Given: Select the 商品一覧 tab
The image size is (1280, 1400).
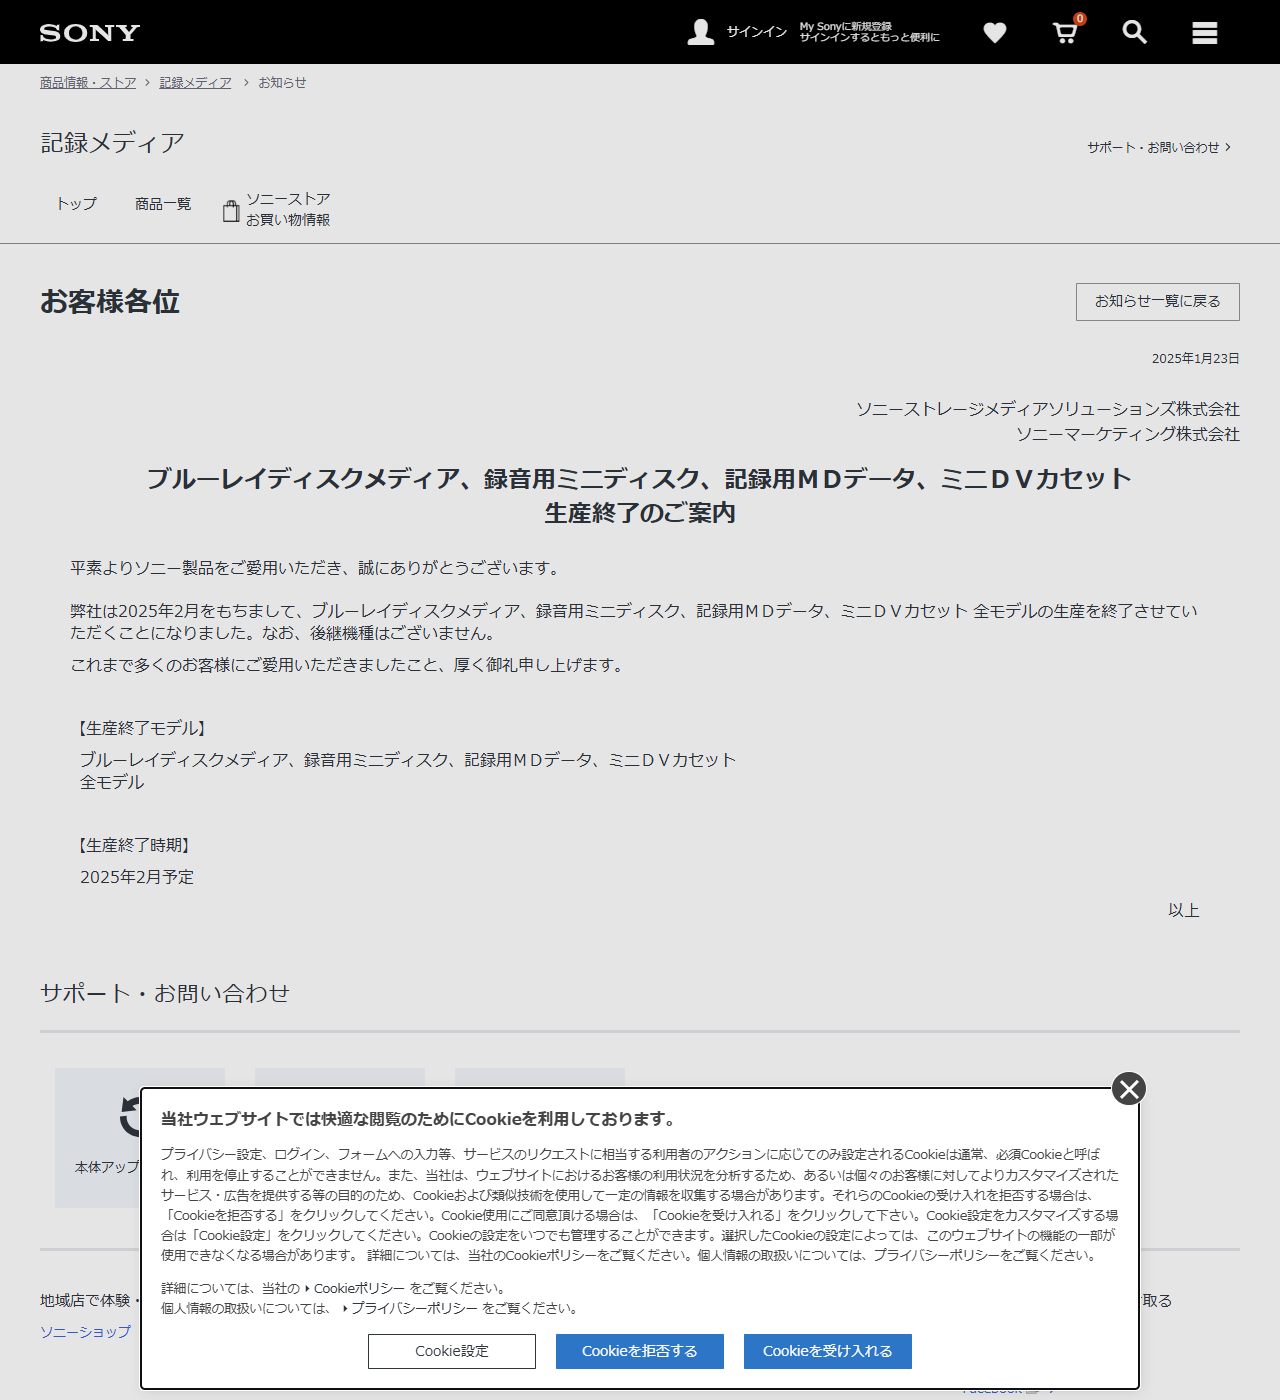Looking at the screenshot, I should [163, 204].
